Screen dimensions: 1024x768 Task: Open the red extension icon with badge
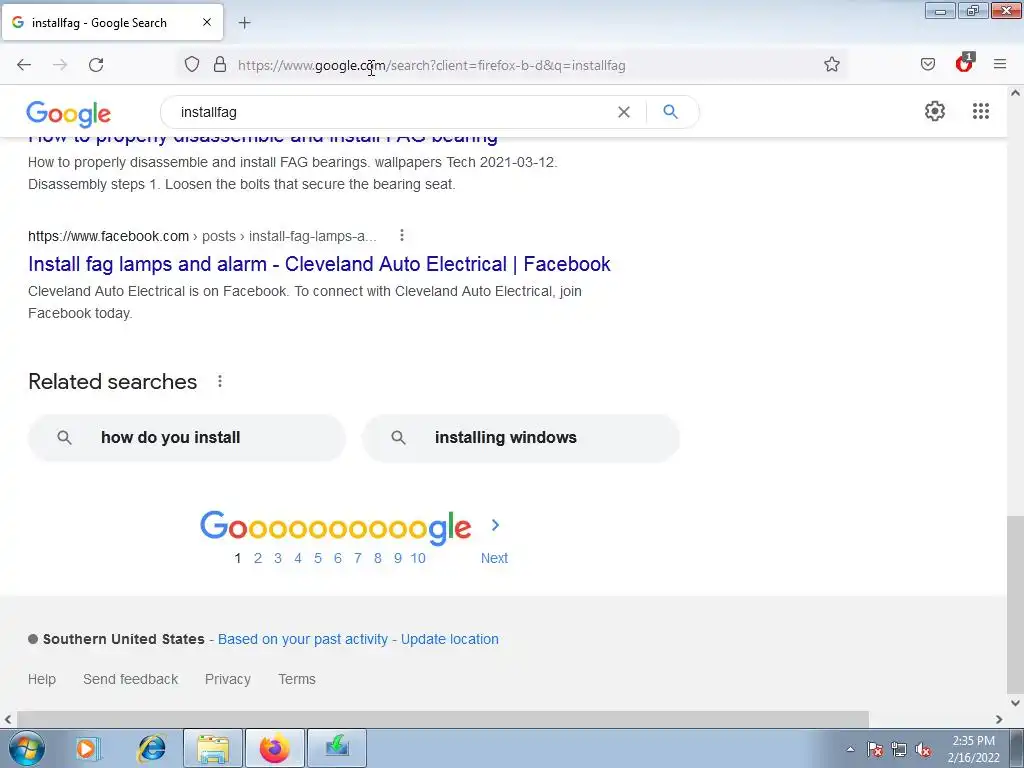[964, 63]
